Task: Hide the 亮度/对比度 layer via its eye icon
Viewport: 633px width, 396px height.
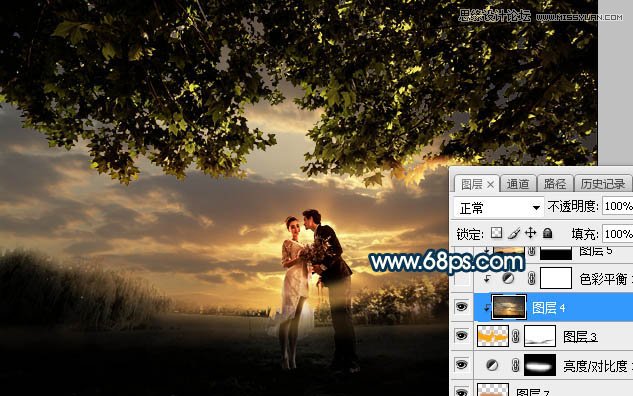Action: (461, 365)
